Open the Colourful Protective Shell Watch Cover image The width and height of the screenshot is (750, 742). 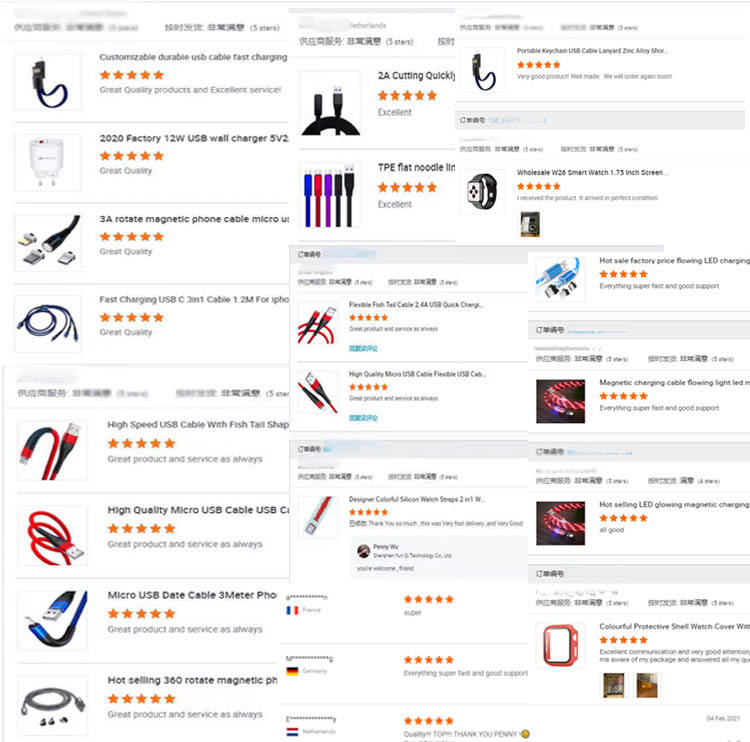point(560,645)
